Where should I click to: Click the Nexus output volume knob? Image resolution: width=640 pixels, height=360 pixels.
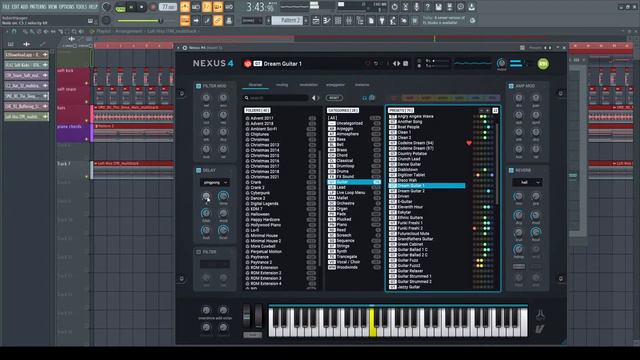[x=501, y=63]
